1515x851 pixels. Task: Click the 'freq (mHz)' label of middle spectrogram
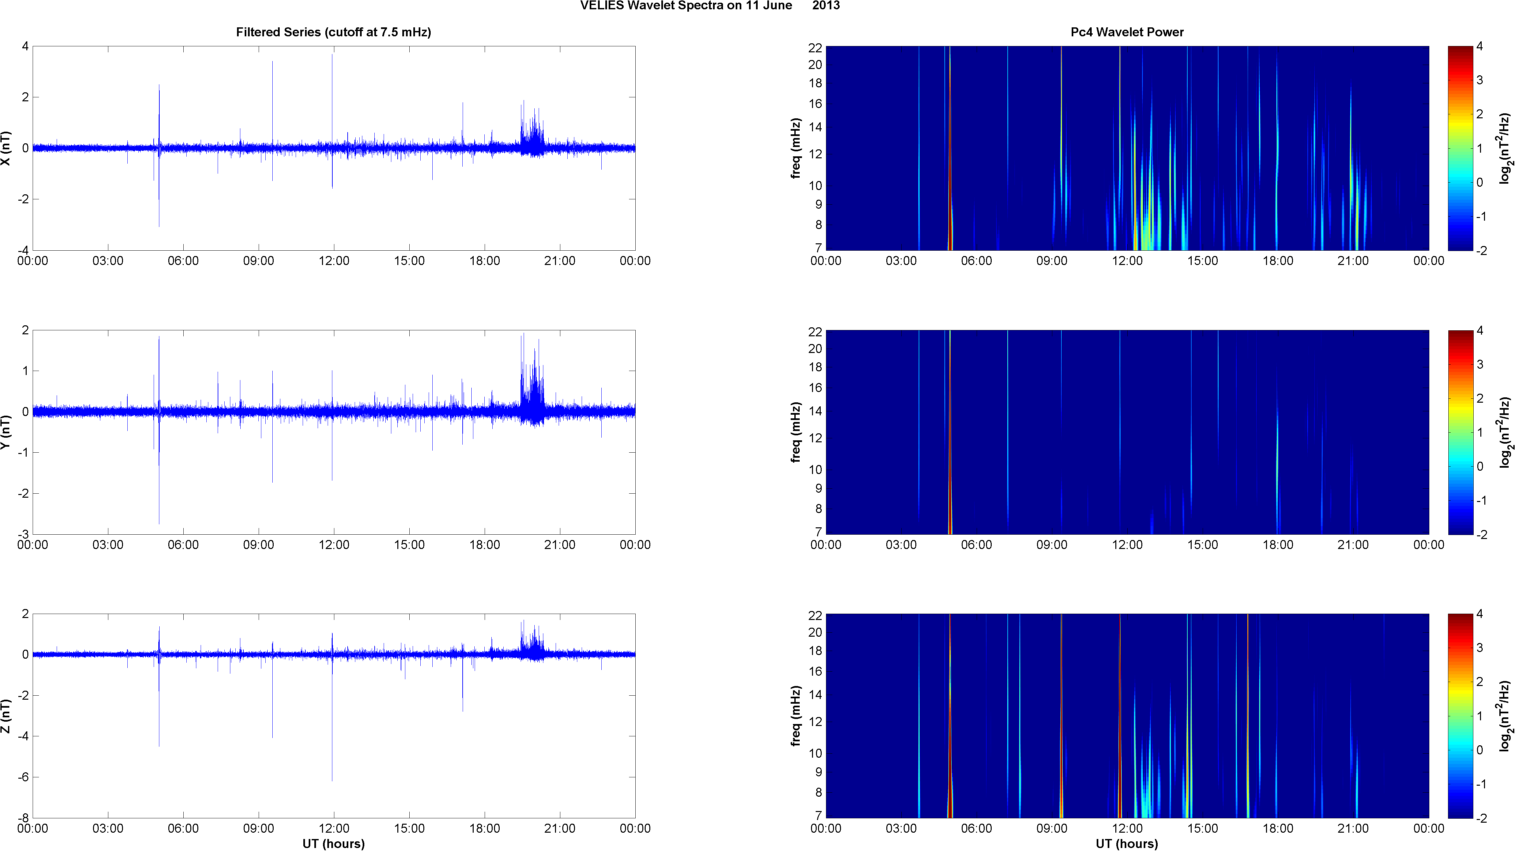(x=796, y=432)
